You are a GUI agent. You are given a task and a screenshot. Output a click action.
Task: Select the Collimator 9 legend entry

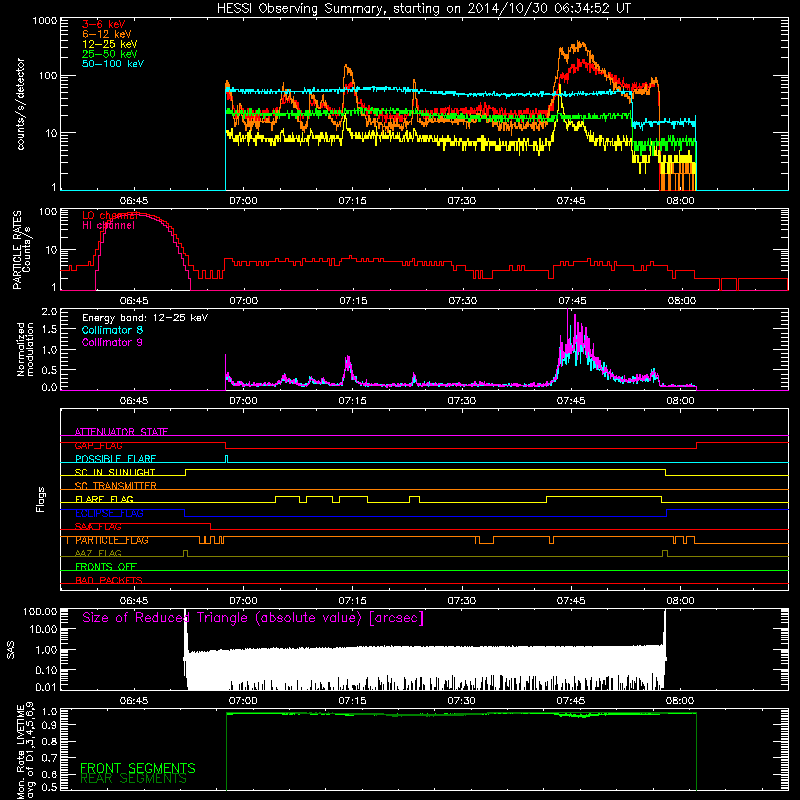(112, 342)
